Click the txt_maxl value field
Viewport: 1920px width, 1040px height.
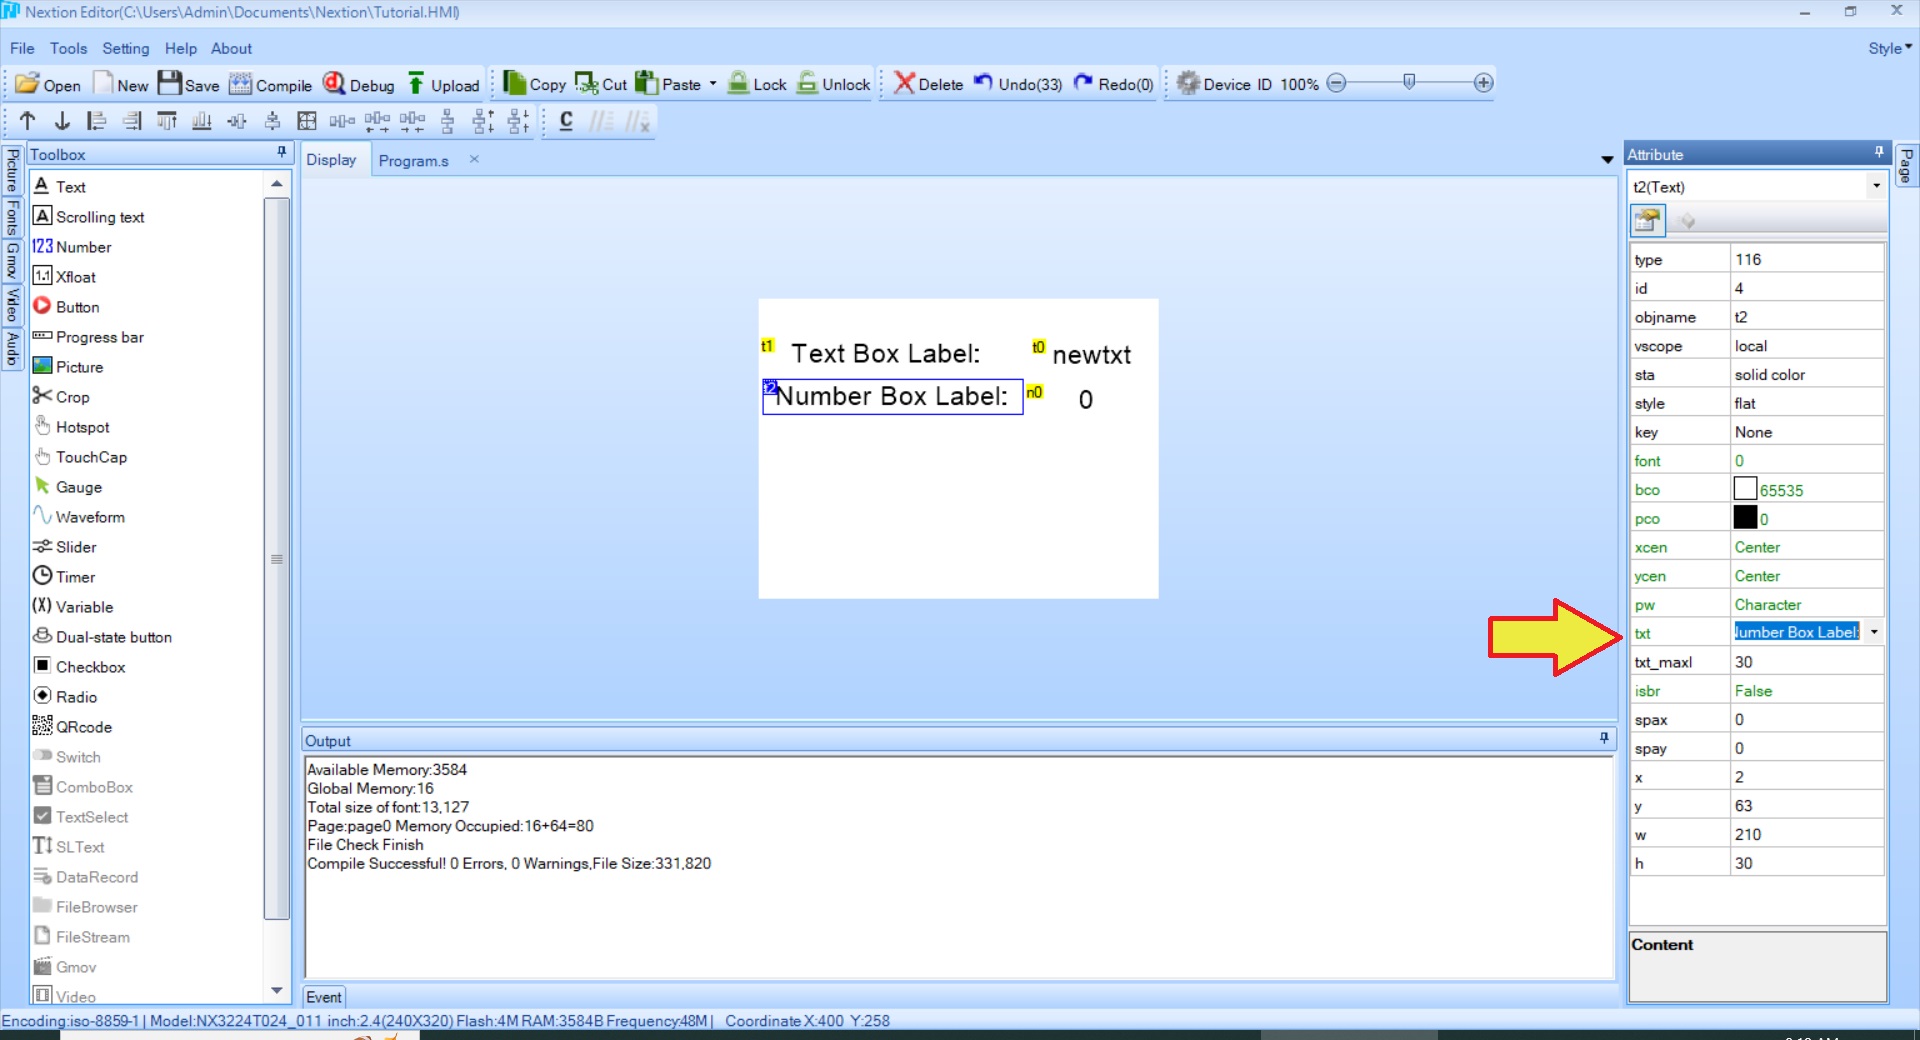1807,662
